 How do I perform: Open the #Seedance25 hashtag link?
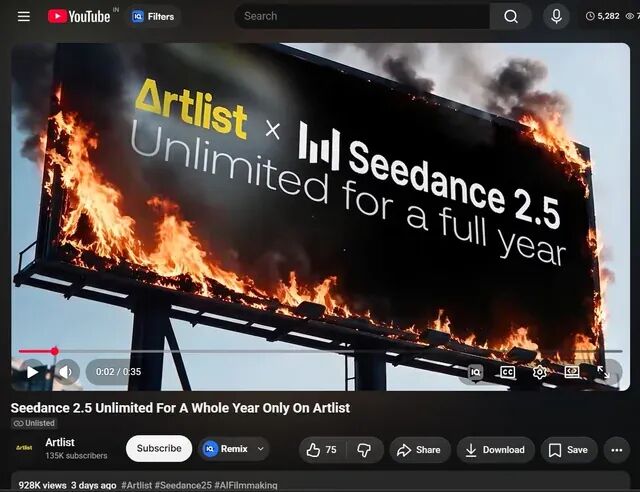[183, 485]
